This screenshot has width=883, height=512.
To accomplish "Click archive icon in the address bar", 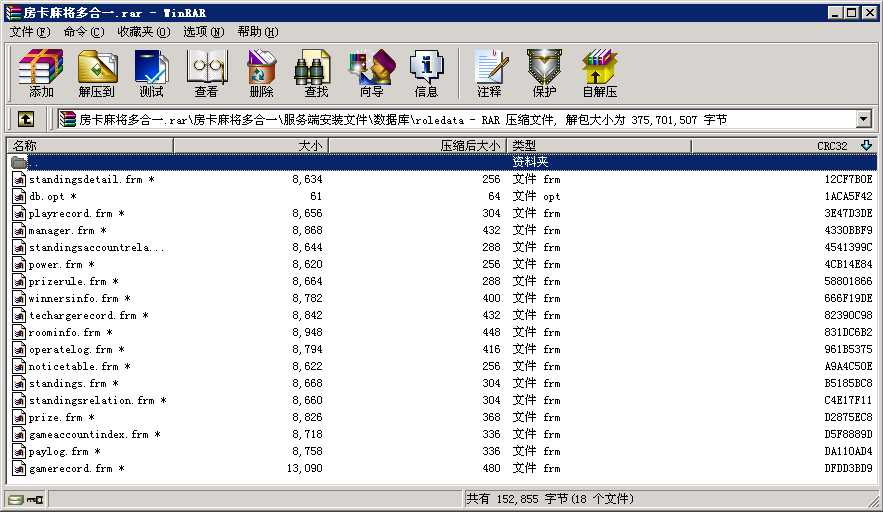I will pos(68,119).
